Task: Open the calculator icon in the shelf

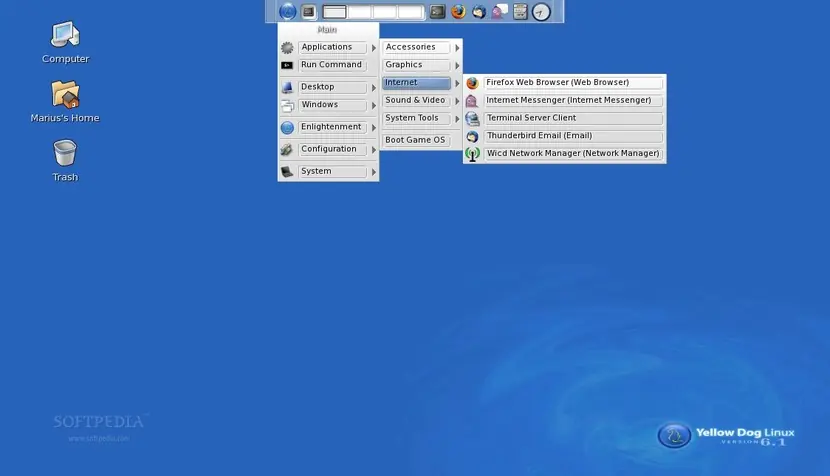Action: 520,12
